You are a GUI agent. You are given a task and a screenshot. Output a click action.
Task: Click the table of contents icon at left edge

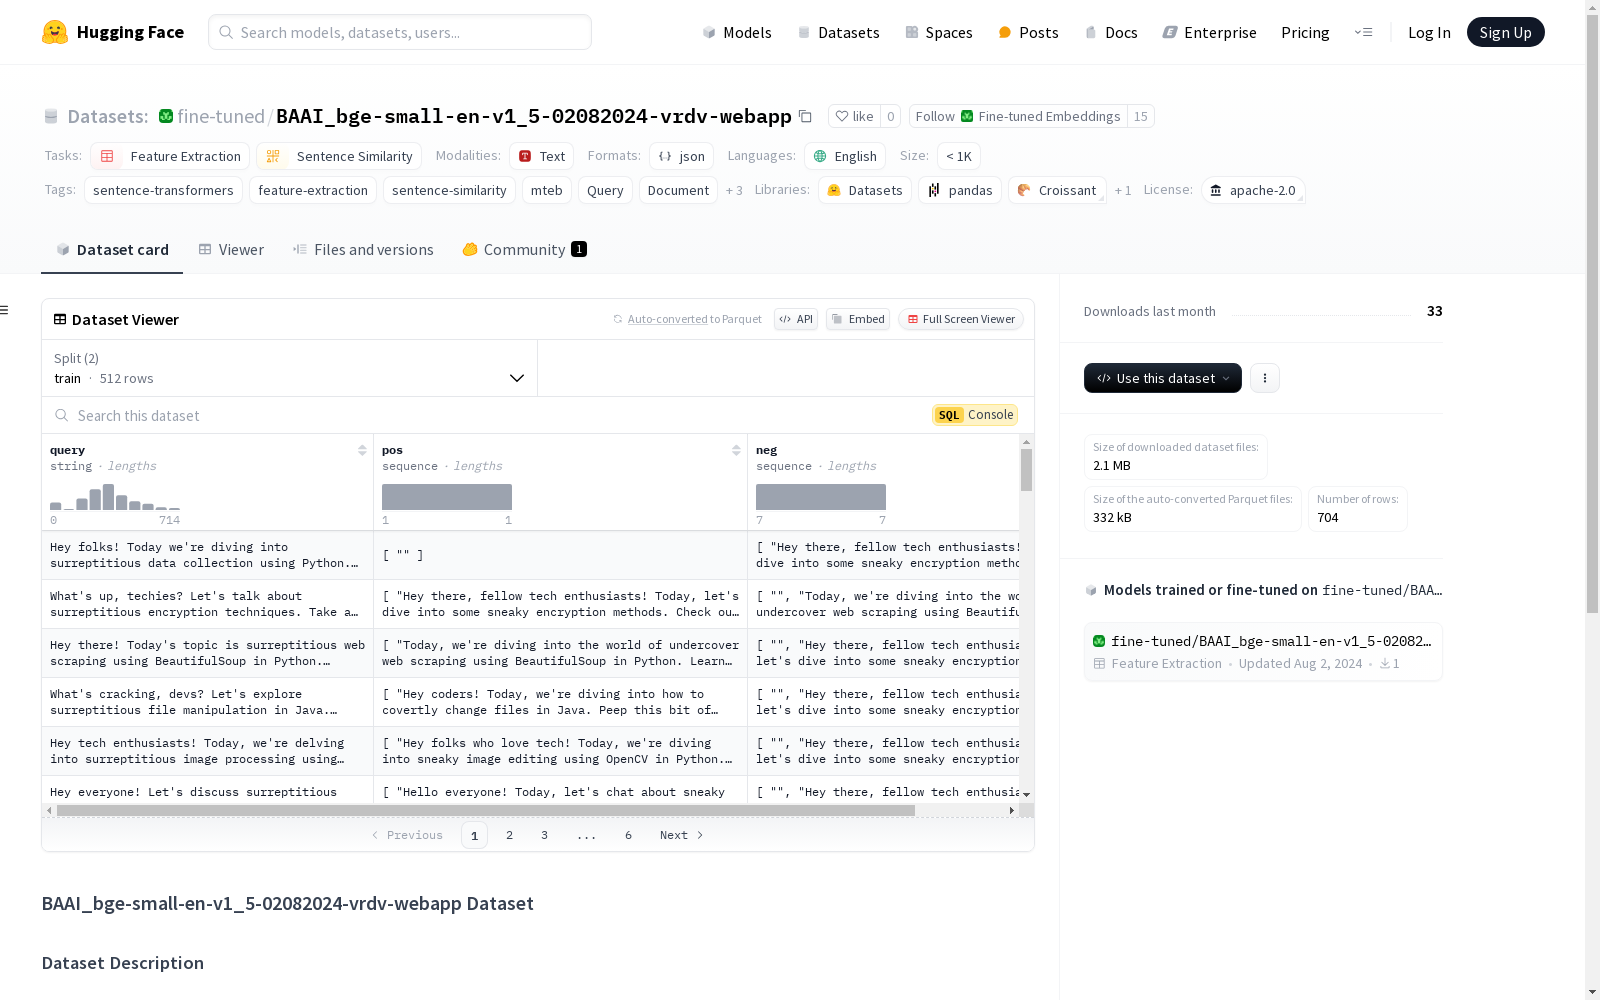point(5,310)
